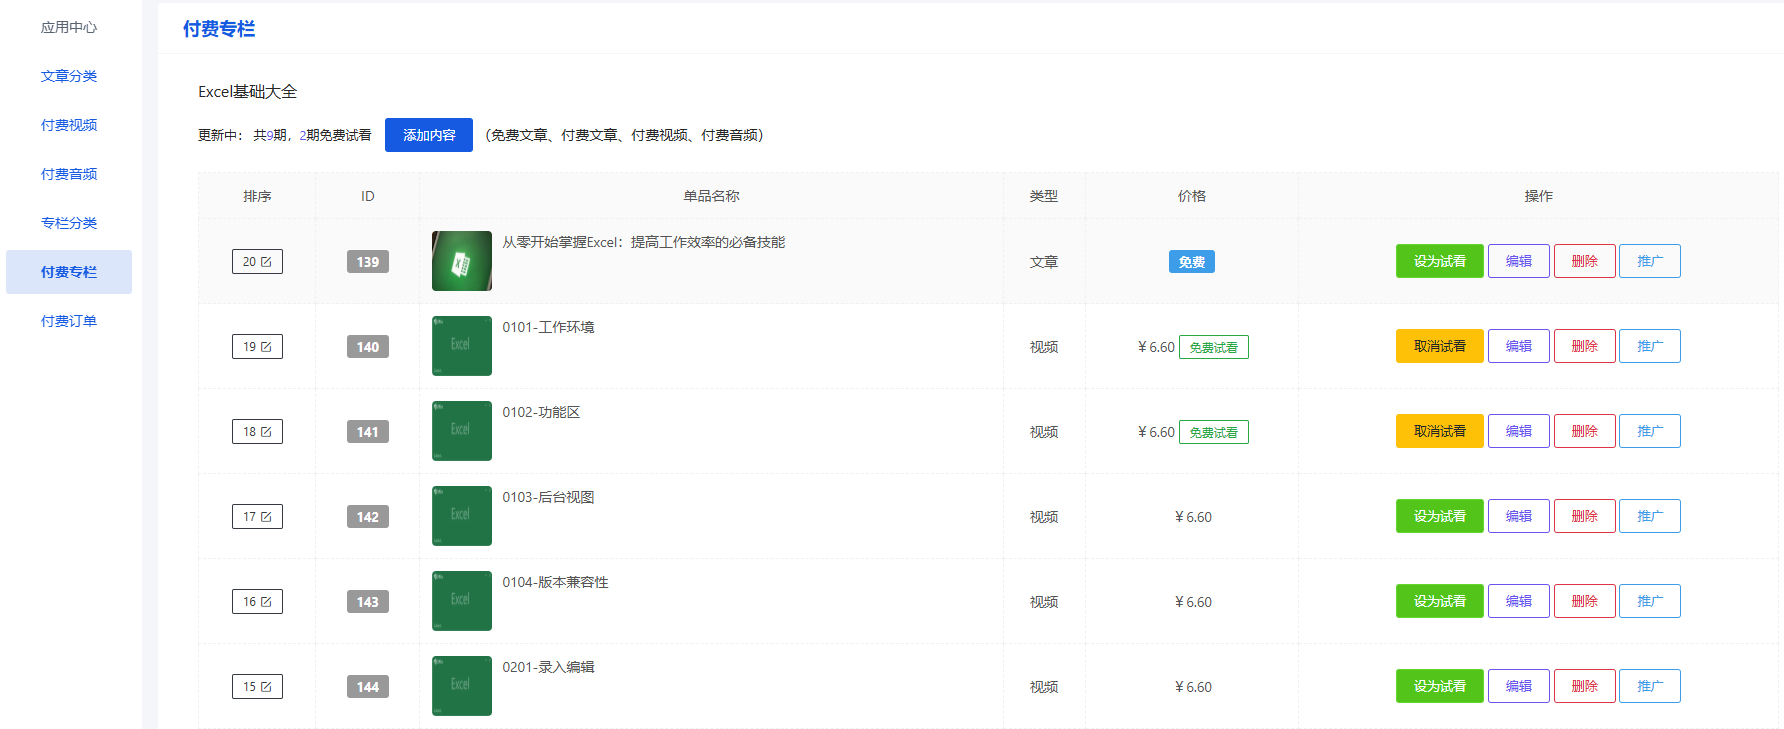Viewport: 1784px width, 729px height.
Task: Open 付费视频 in the sidebar menu
Action: [69, 125]
